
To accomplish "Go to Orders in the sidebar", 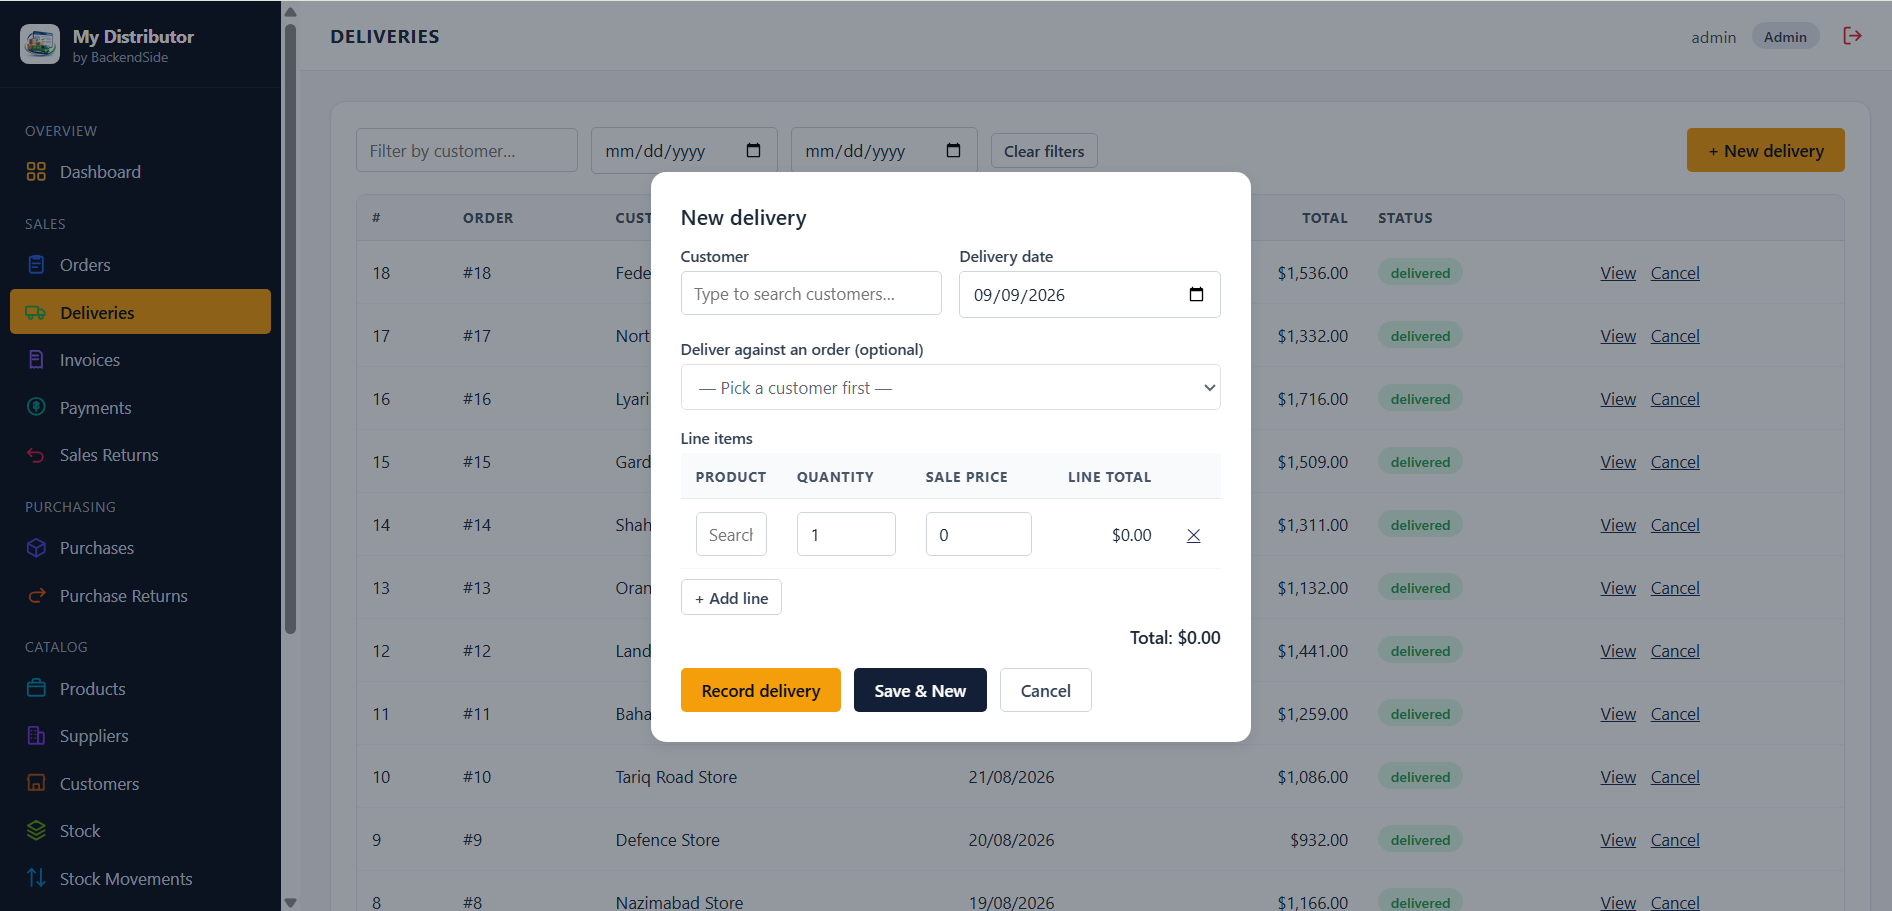I will [x=140, y=265].
